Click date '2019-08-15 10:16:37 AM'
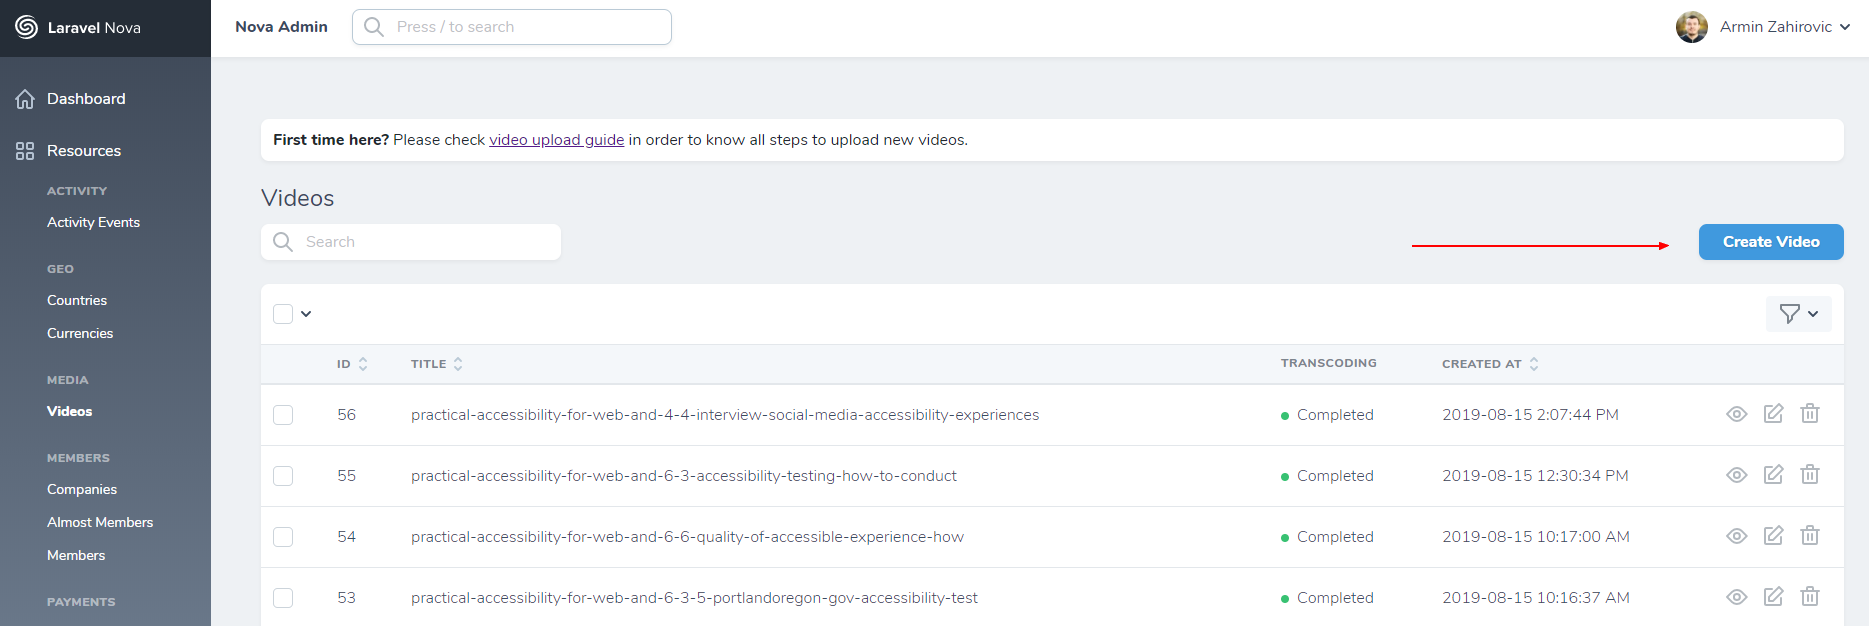The image size is (1869, 626). coord(1536,598)
